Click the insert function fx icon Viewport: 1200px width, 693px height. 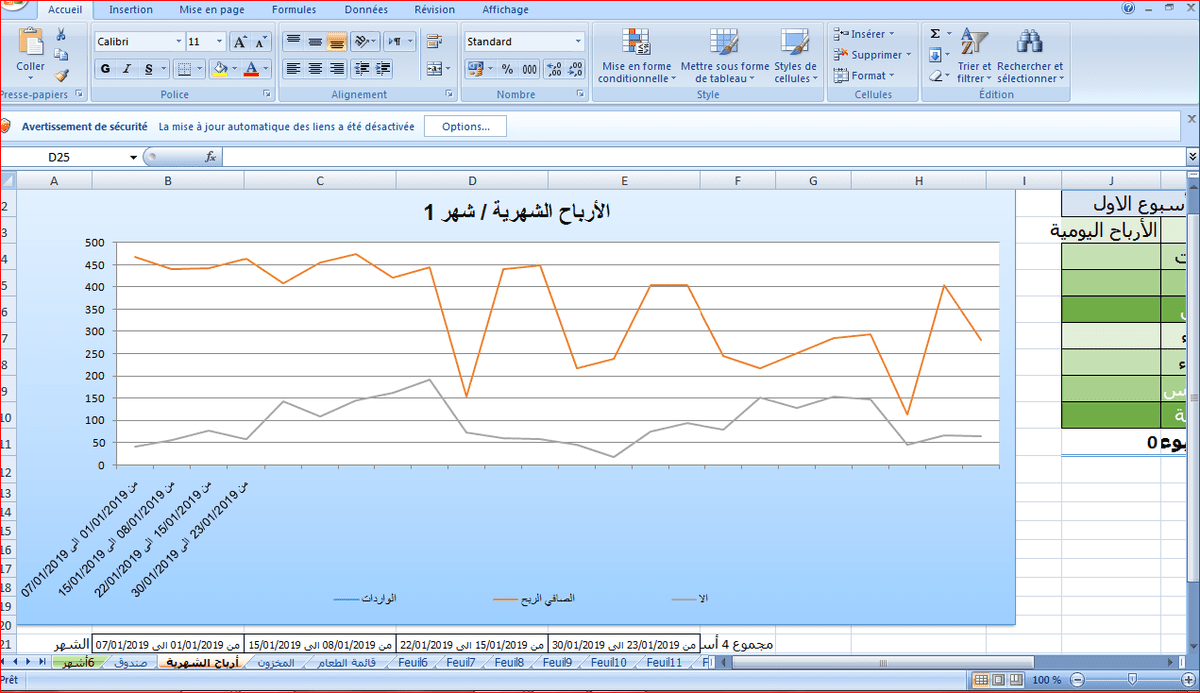pyautogui.click(x=211, y=157)
